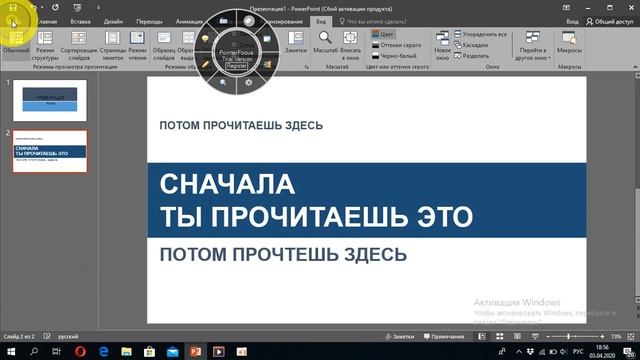Open Customize Quick Access Toolbar dropdown
This screenshot has width=640, height=360.
[x=98, y=7]
